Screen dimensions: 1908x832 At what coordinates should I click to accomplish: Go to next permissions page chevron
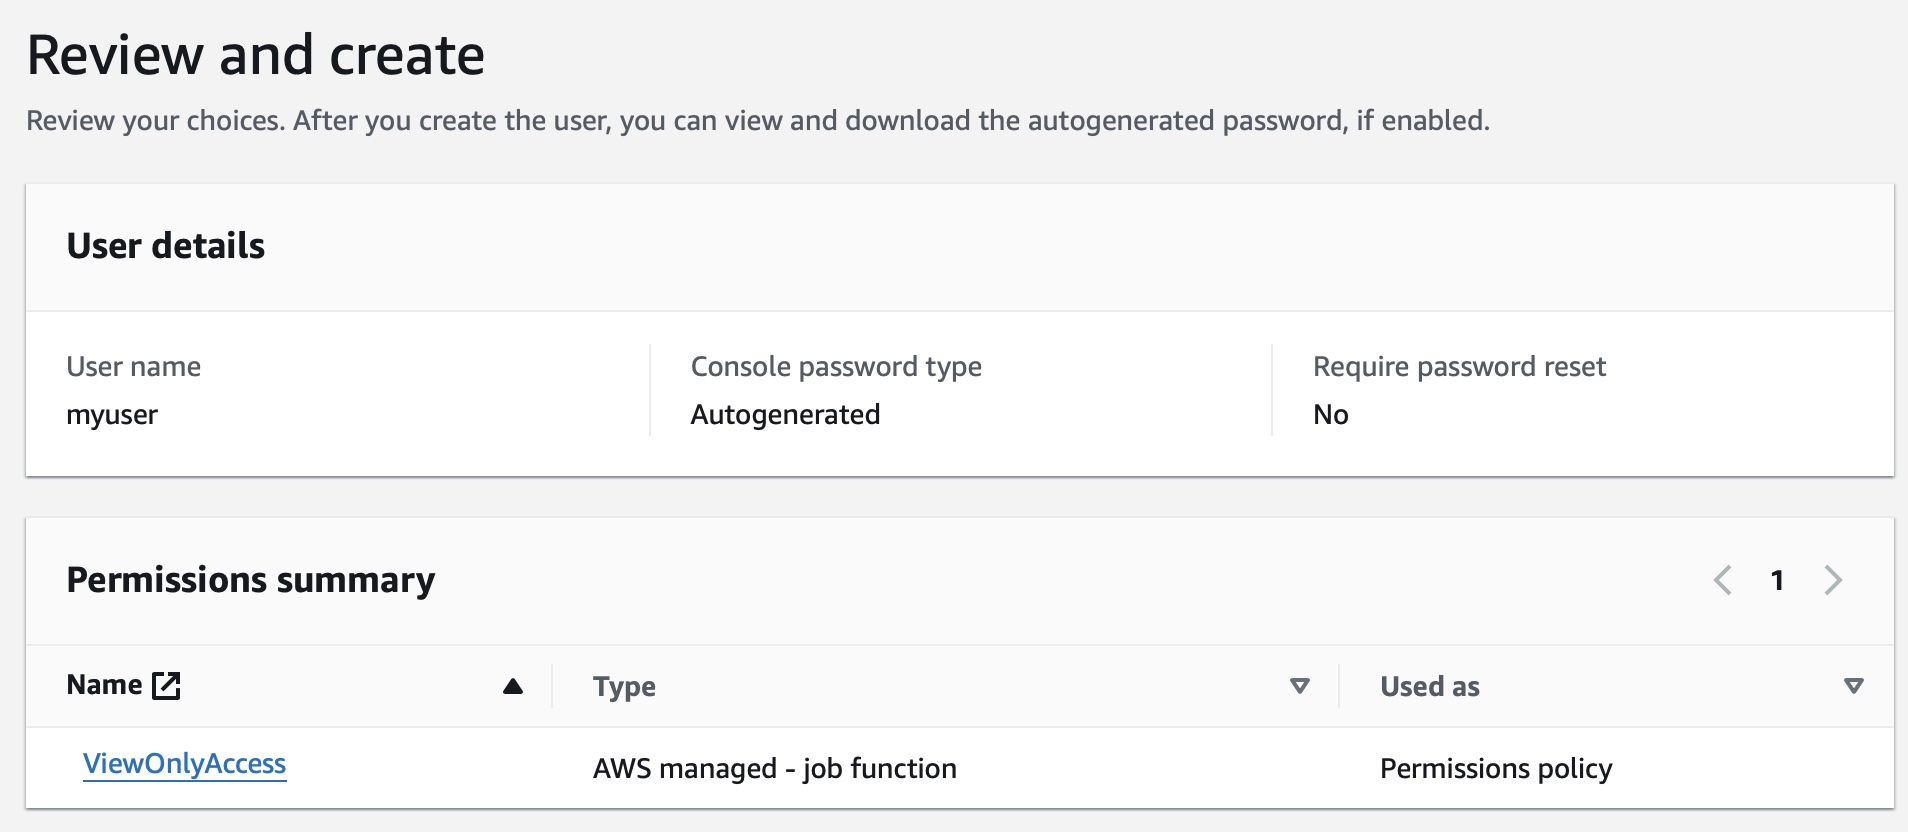1833,580
